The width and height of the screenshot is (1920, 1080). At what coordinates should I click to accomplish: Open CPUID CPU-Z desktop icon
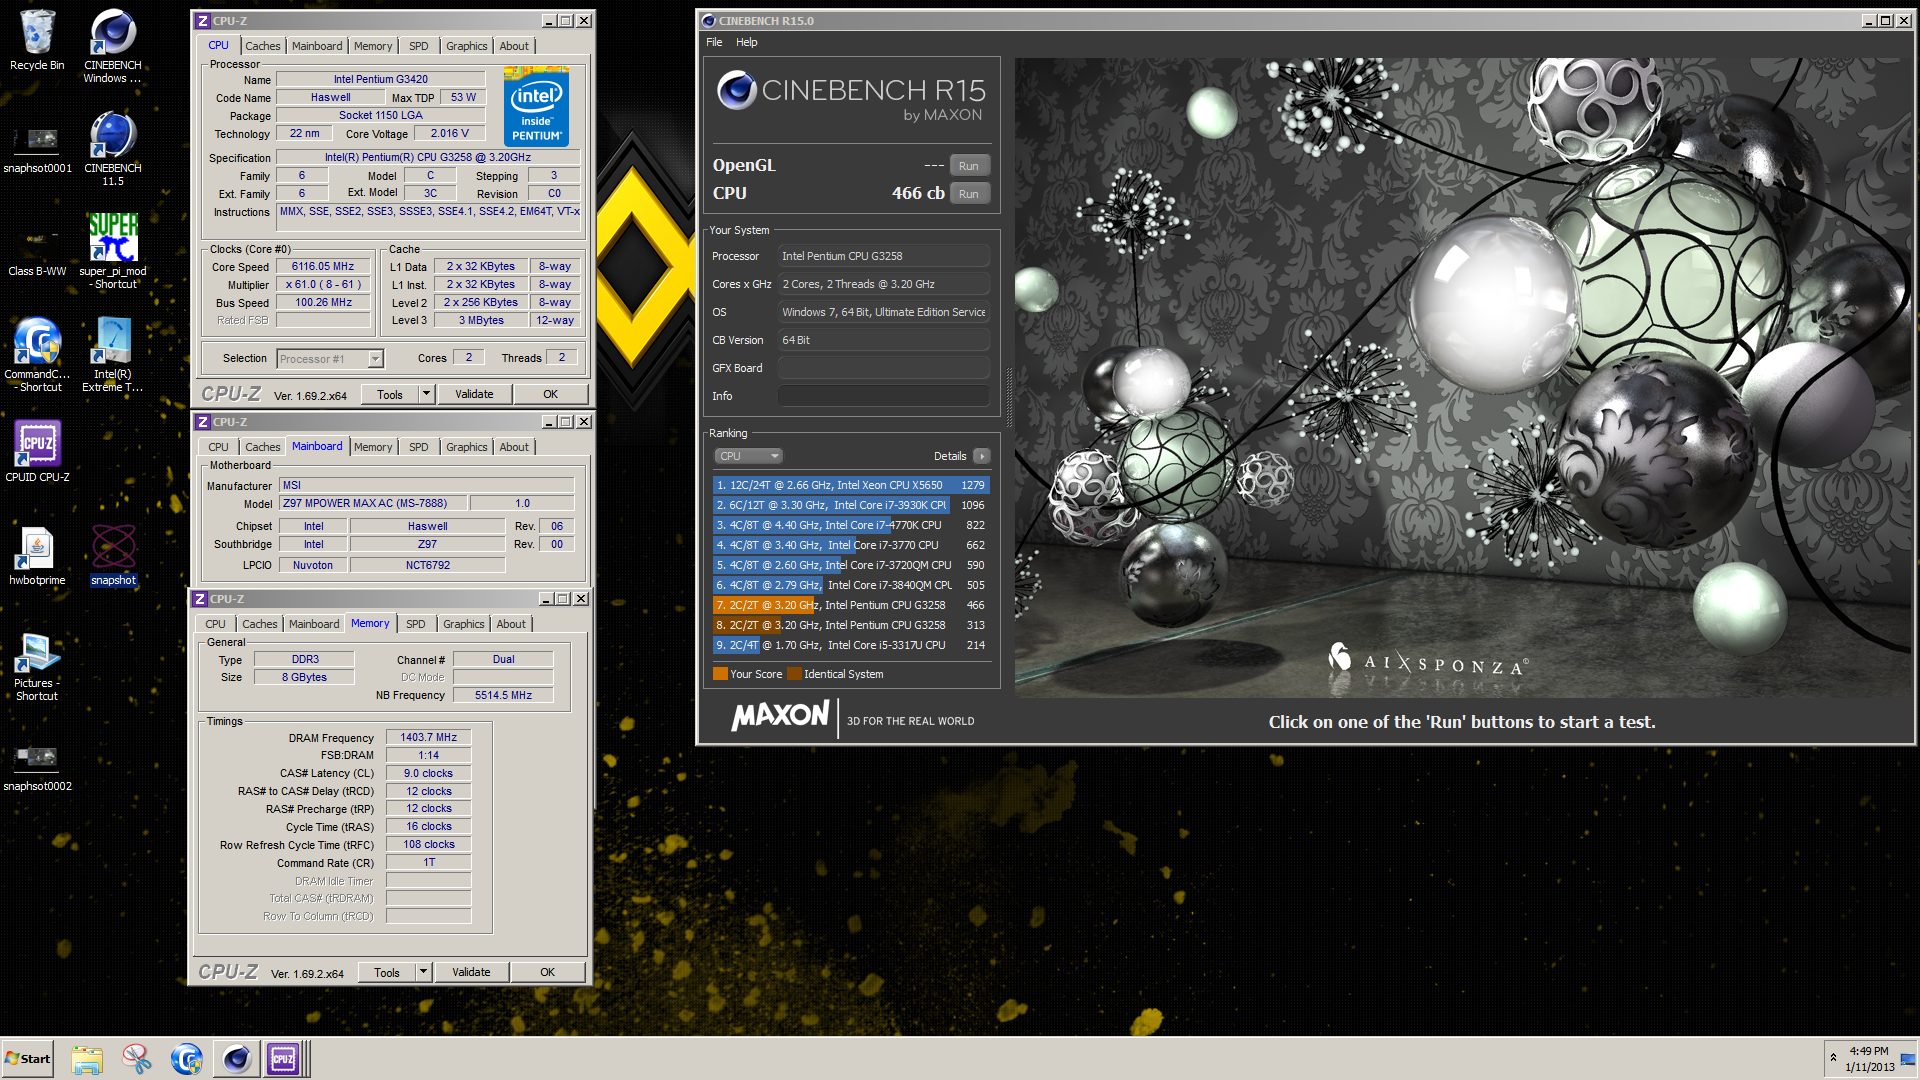coord(37,450)
